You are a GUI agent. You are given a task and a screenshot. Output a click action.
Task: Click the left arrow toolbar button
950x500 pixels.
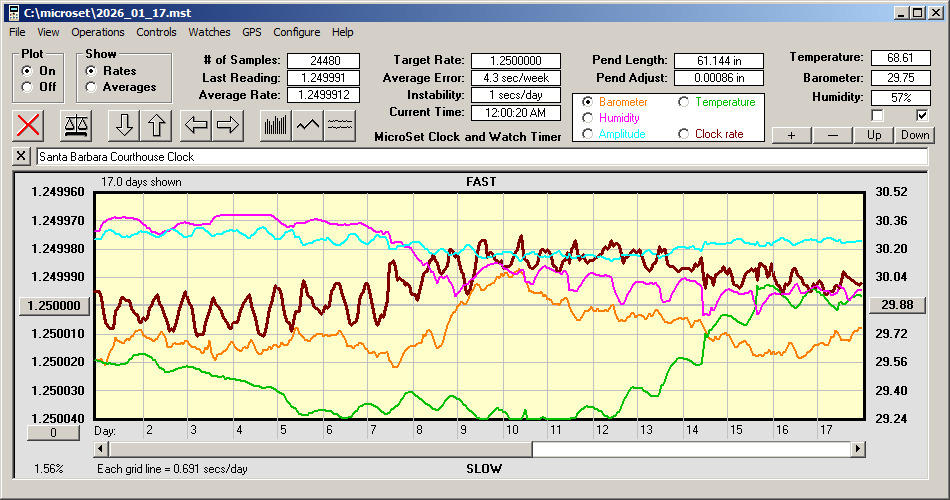pos(196,125)
